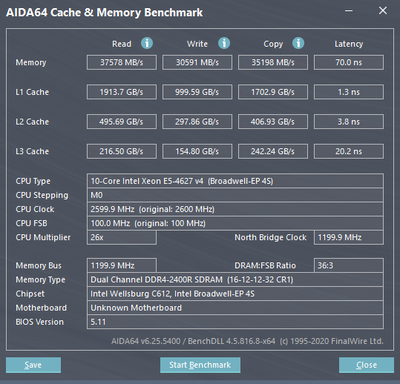The height and width of the screenshot is (384, 400).
Task: Select the BIOS Version 5.11 field
Action: point(235,322)
